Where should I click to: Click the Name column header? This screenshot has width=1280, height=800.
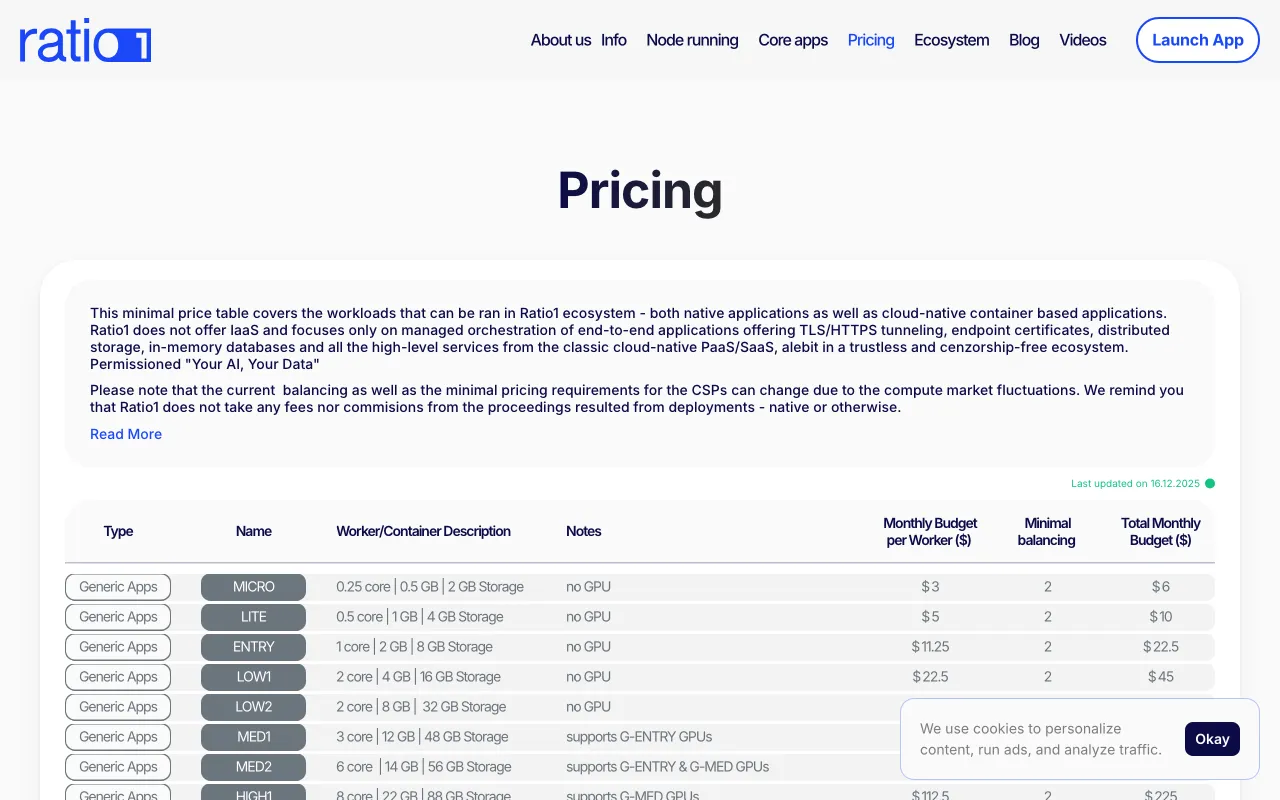click(253, 531)
